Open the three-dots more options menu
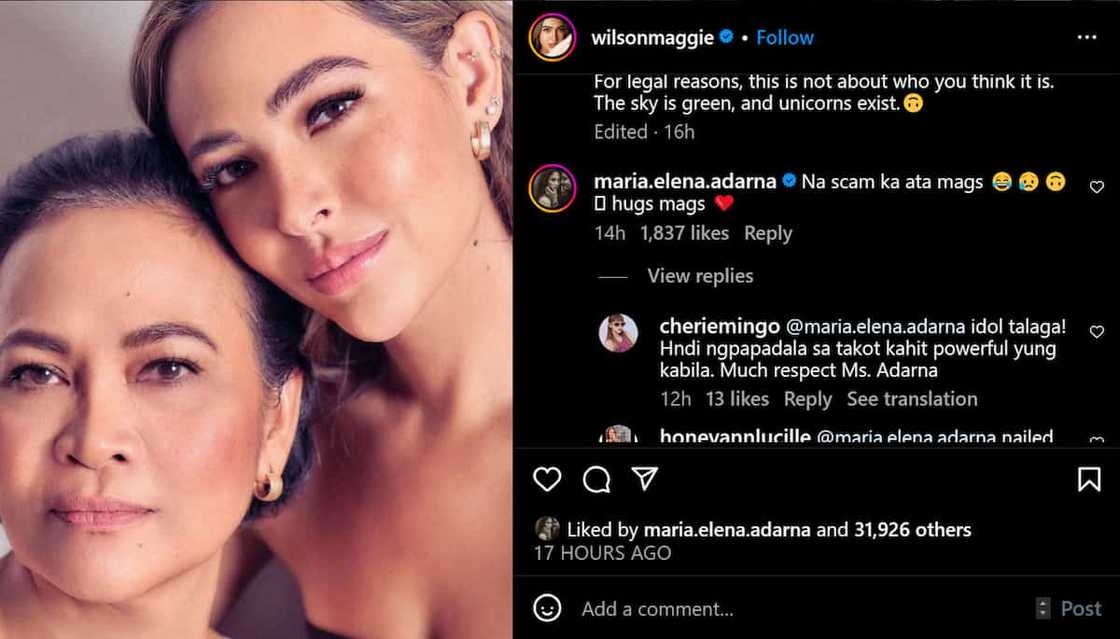1120x639 pixels. (1087, 37)
